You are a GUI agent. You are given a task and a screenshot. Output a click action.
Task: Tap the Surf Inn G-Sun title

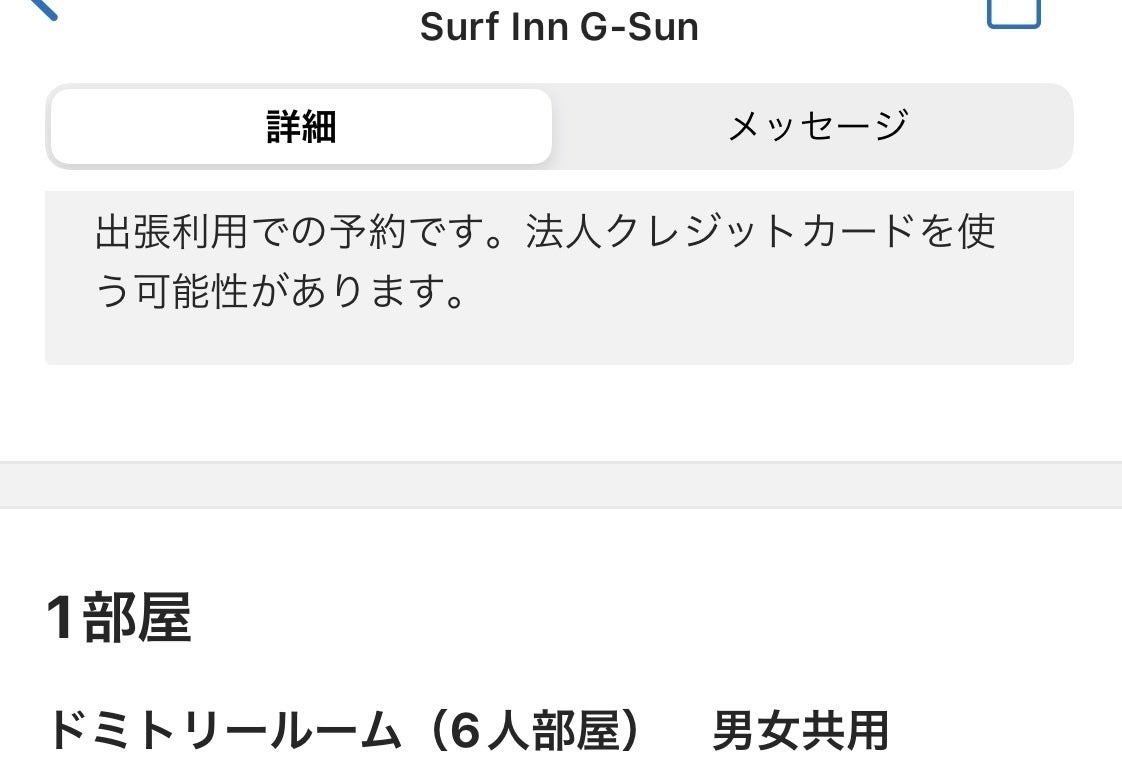coord(559,27)
